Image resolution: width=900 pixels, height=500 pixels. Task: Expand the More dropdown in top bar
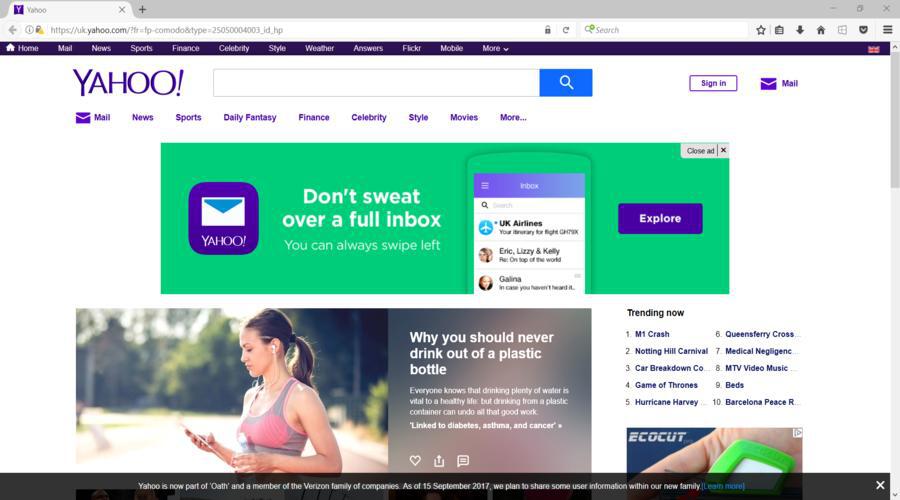point(495,48)
